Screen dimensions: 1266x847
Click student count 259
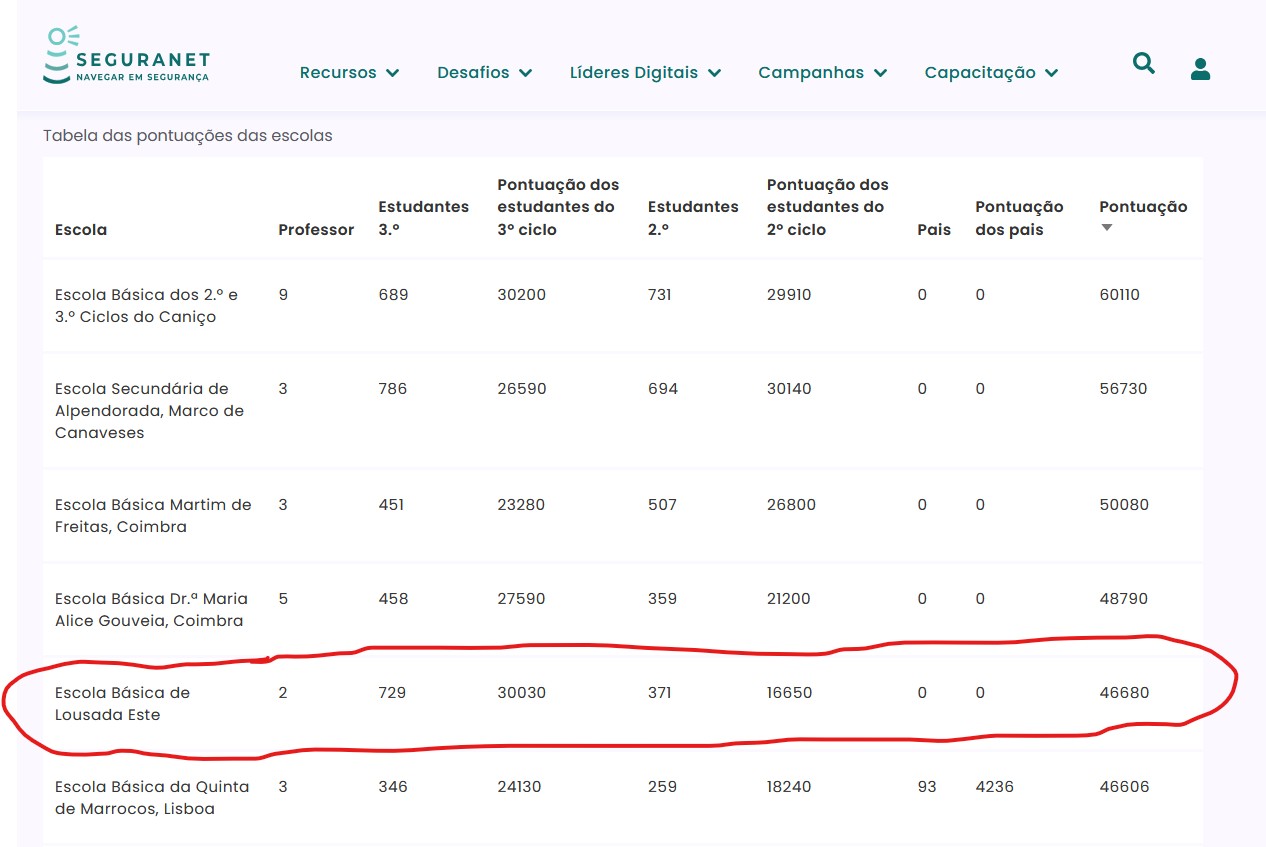click(x=662, y=787)
